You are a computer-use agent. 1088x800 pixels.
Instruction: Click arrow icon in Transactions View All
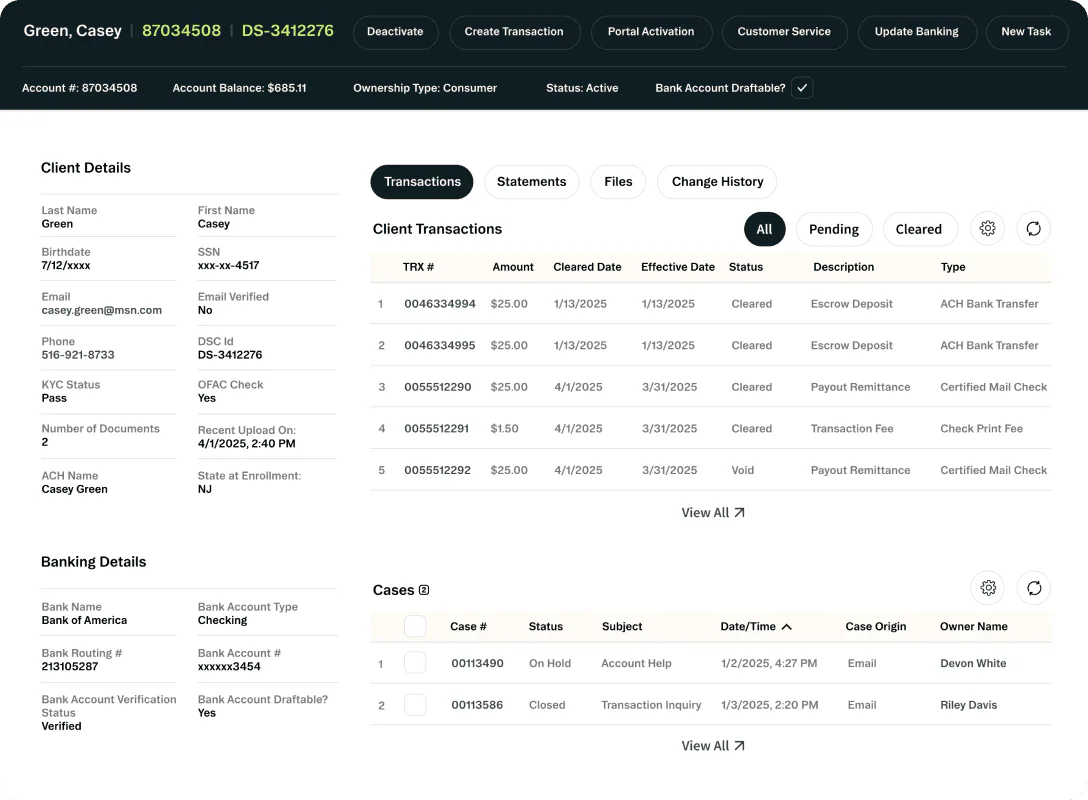point(740,513)
